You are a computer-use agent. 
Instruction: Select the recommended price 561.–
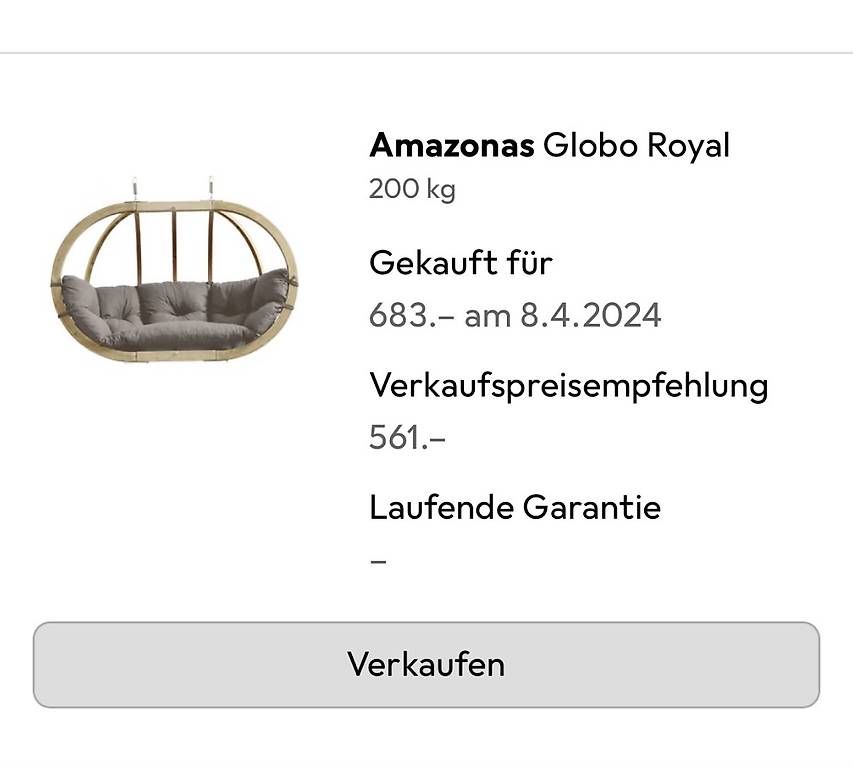pos(407,437)
